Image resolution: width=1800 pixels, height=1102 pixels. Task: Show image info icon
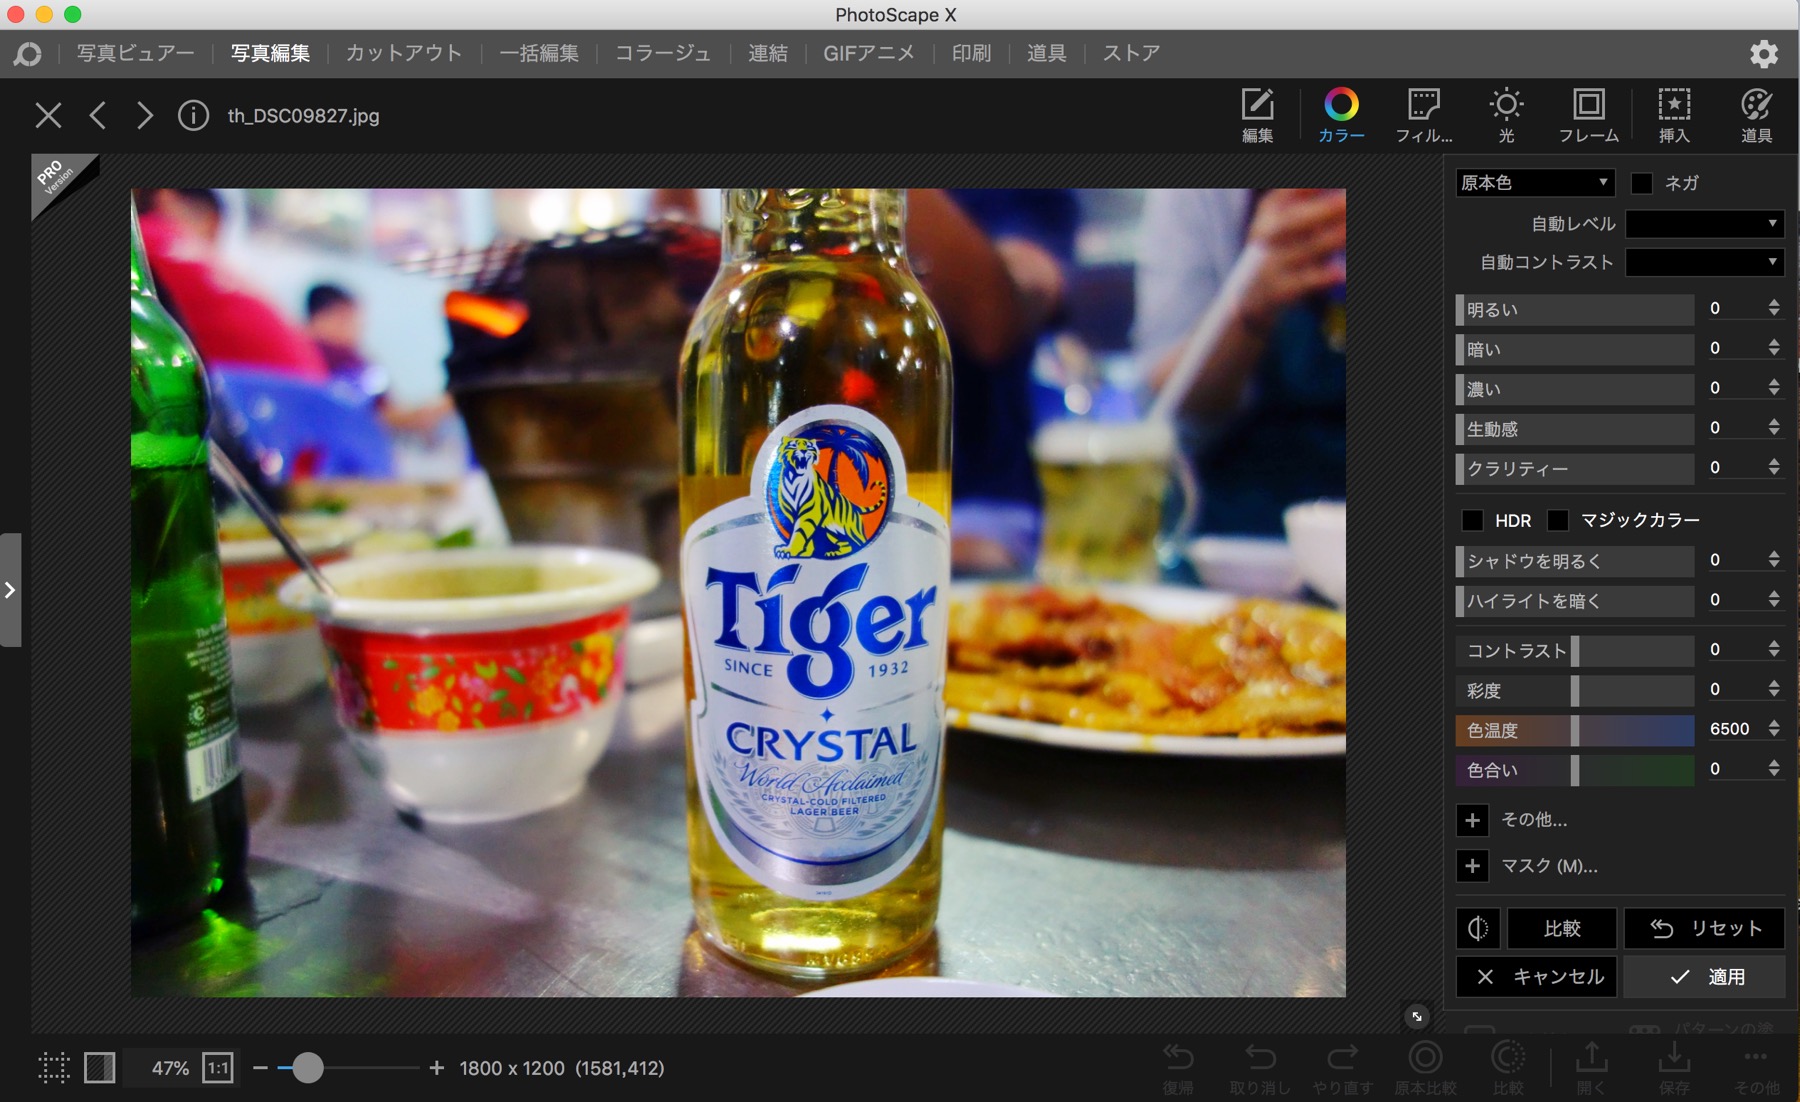[193, 116]
